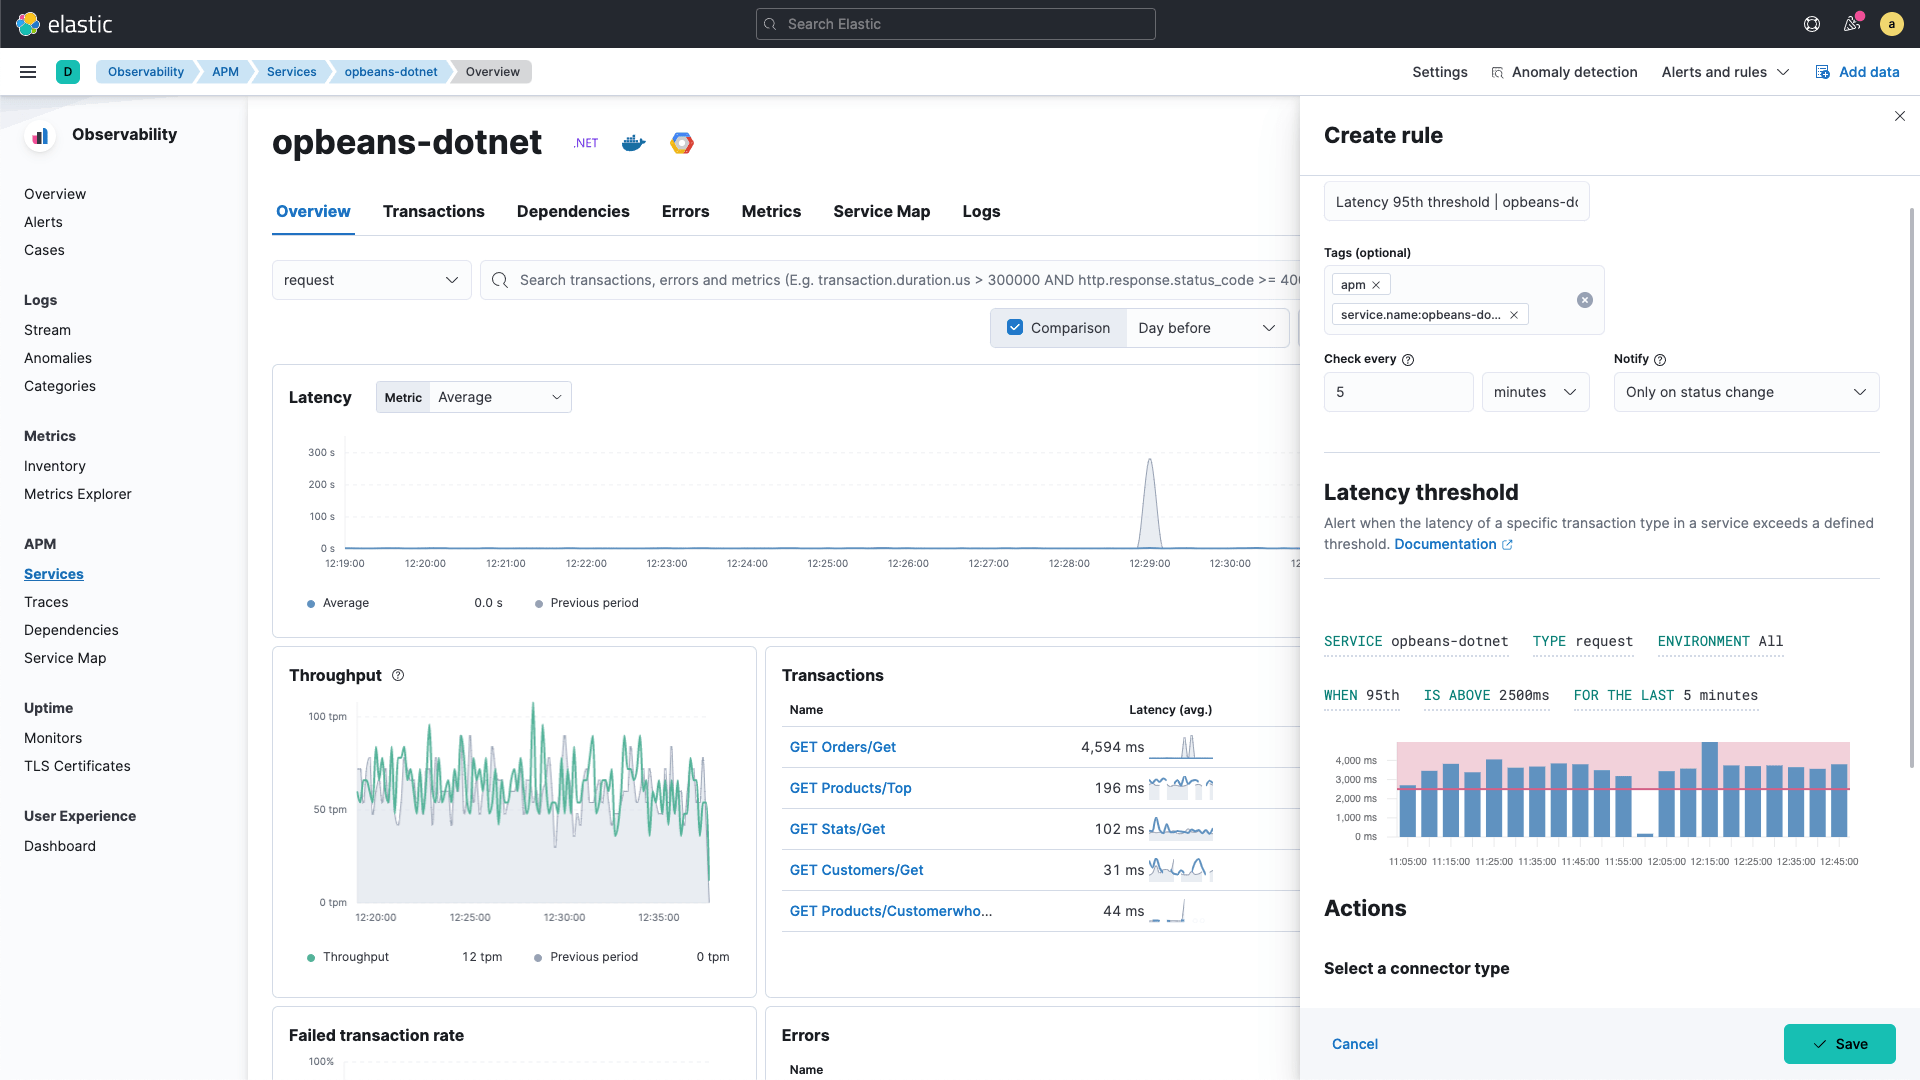Click the Throughput help info icon
The image size is (1920, 1080).
click(x=398, y=675)
